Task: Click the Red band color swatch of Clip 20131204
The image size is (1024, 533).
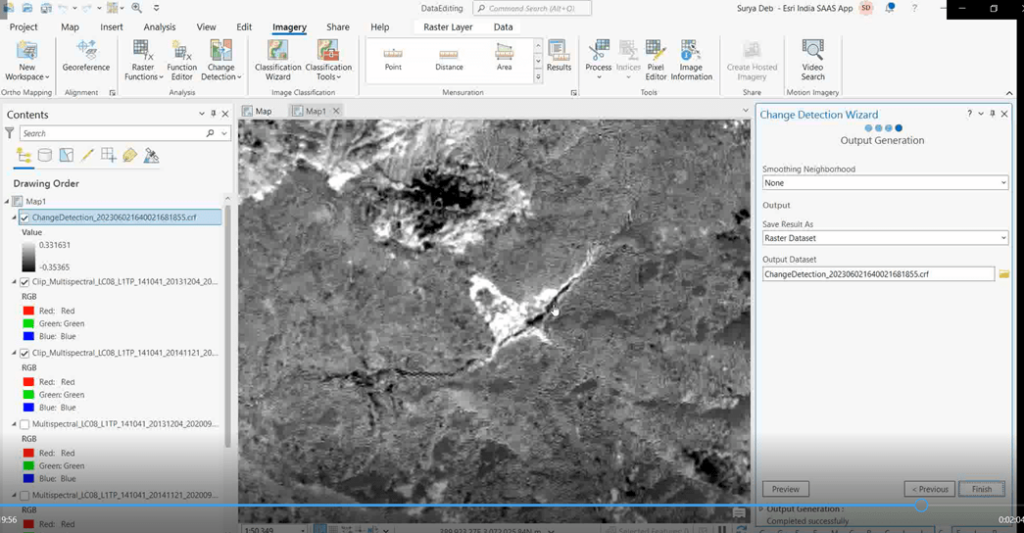Action: pos(28,311)
